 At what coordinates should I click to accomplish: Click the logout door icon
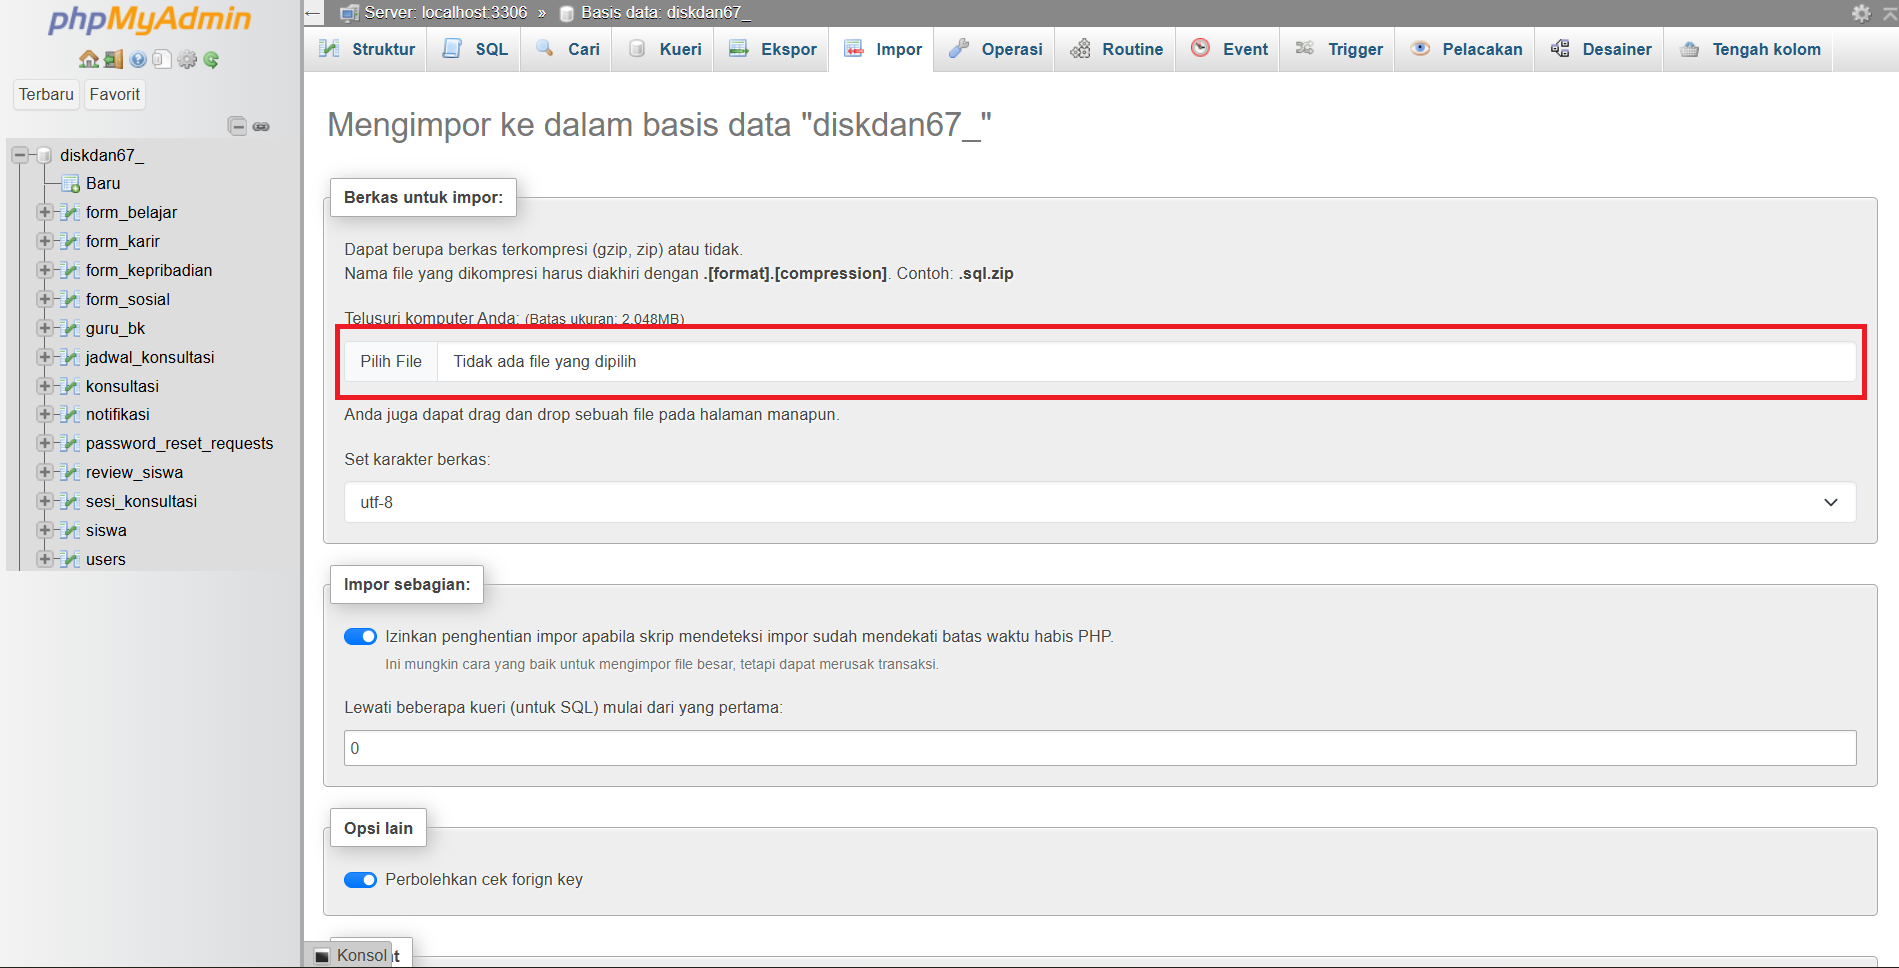pyautogui.click(x=113, y=60)
